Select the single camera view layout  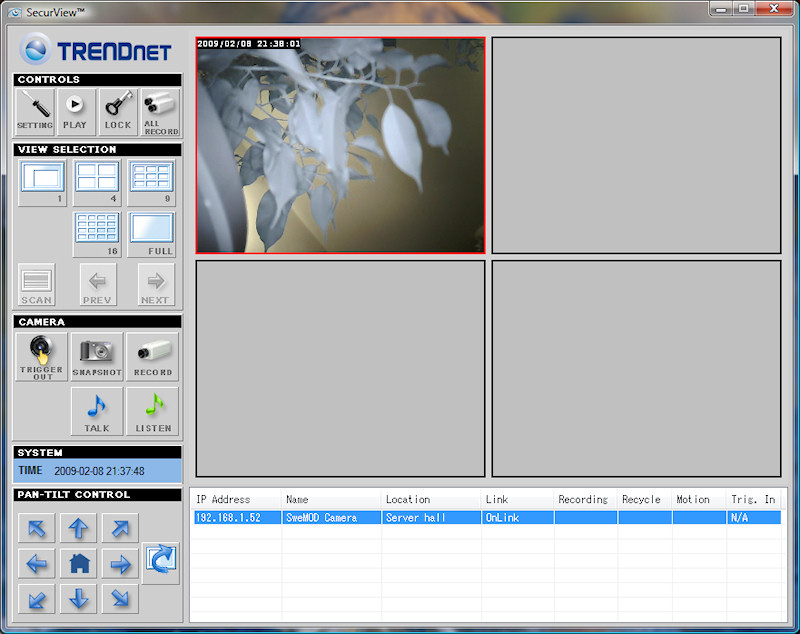tap(42, 181)
